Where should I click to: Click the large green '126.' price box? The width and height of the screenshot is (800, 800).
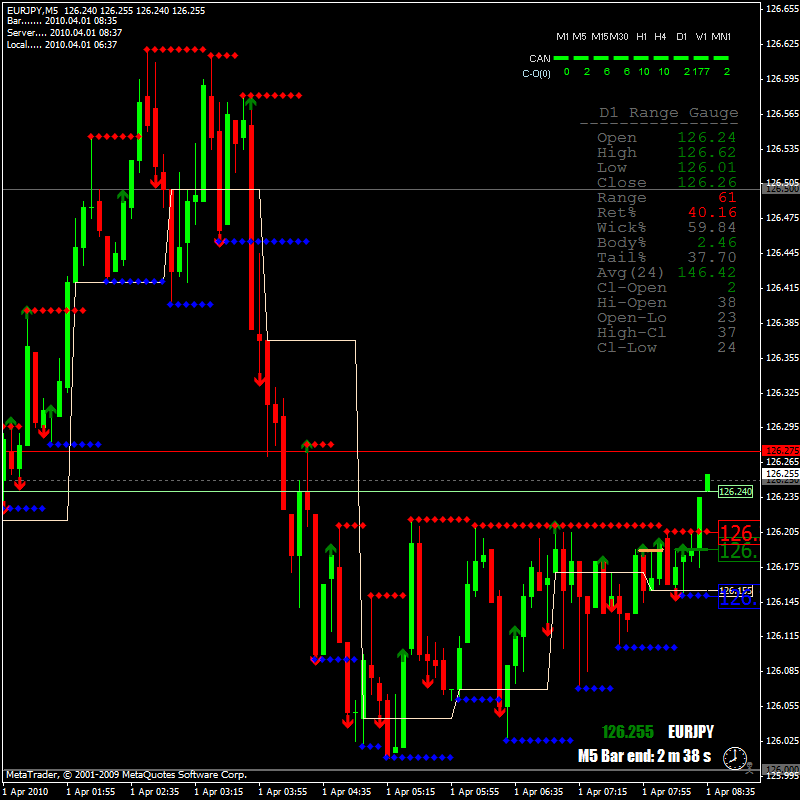[739, 551]
